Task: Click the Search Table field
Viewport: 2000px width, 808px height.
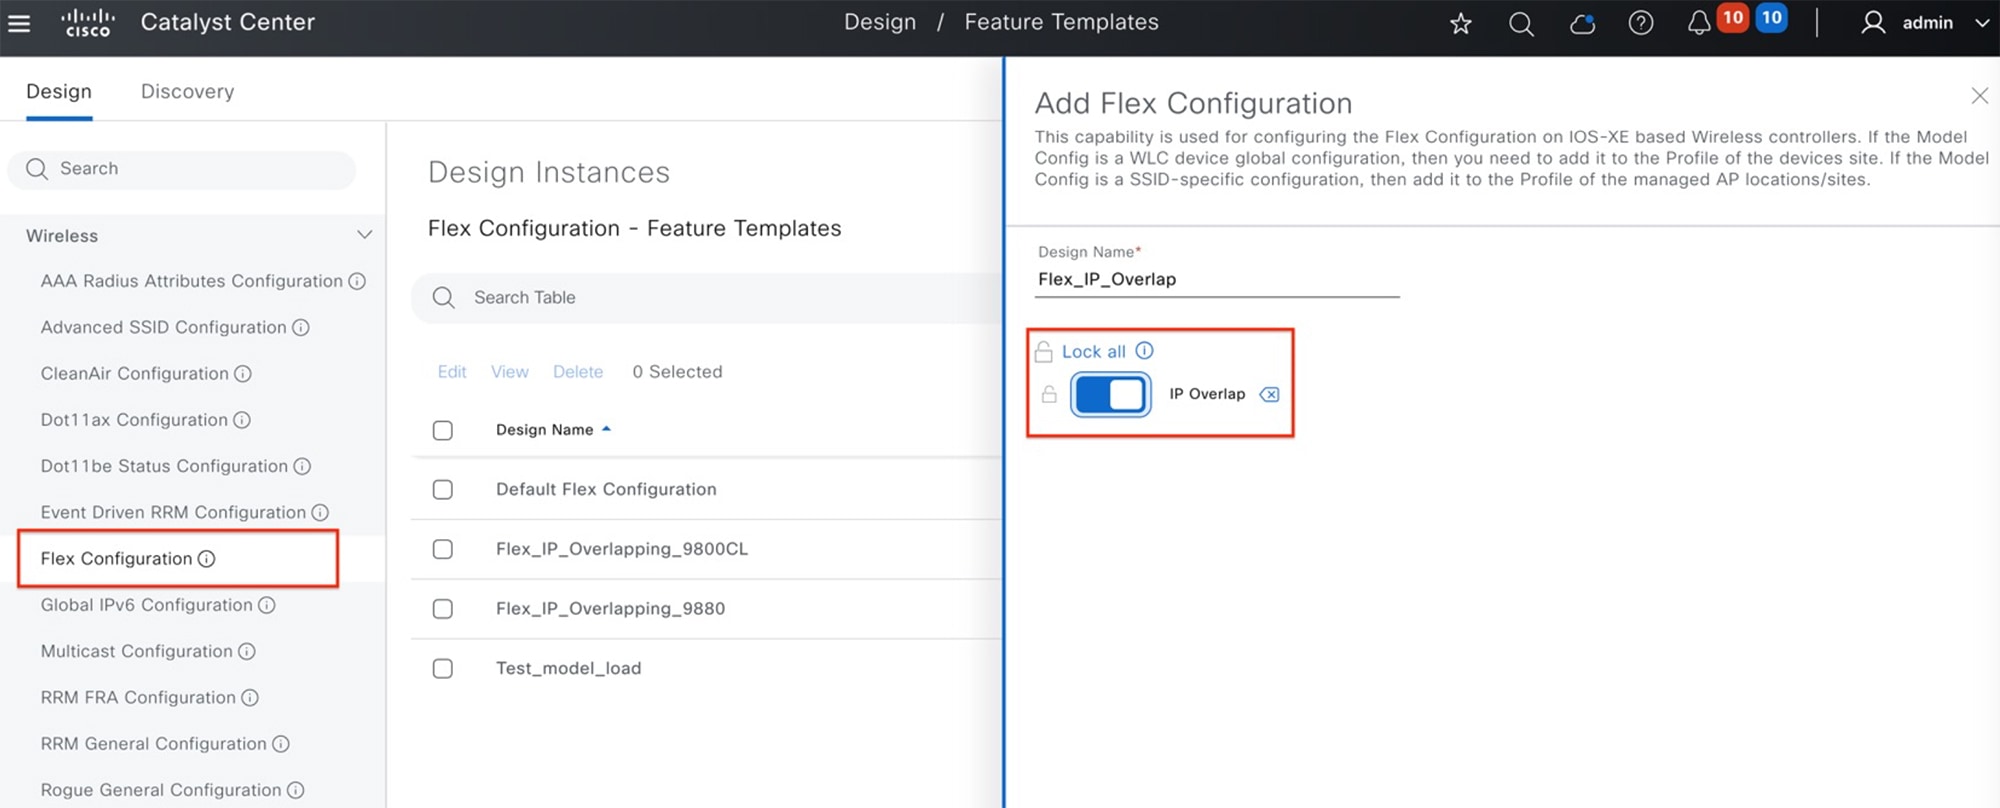Action: (706, 297)
